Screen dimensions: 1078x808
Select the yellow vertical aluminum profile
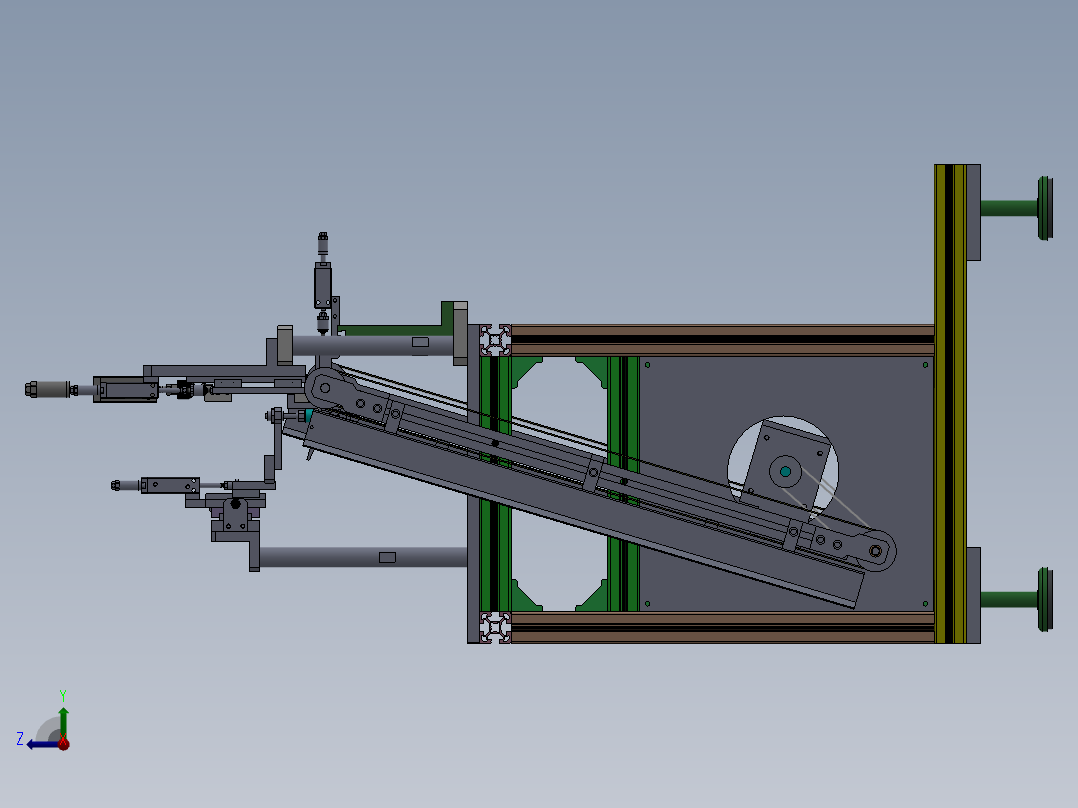click(x=950, y=404)
